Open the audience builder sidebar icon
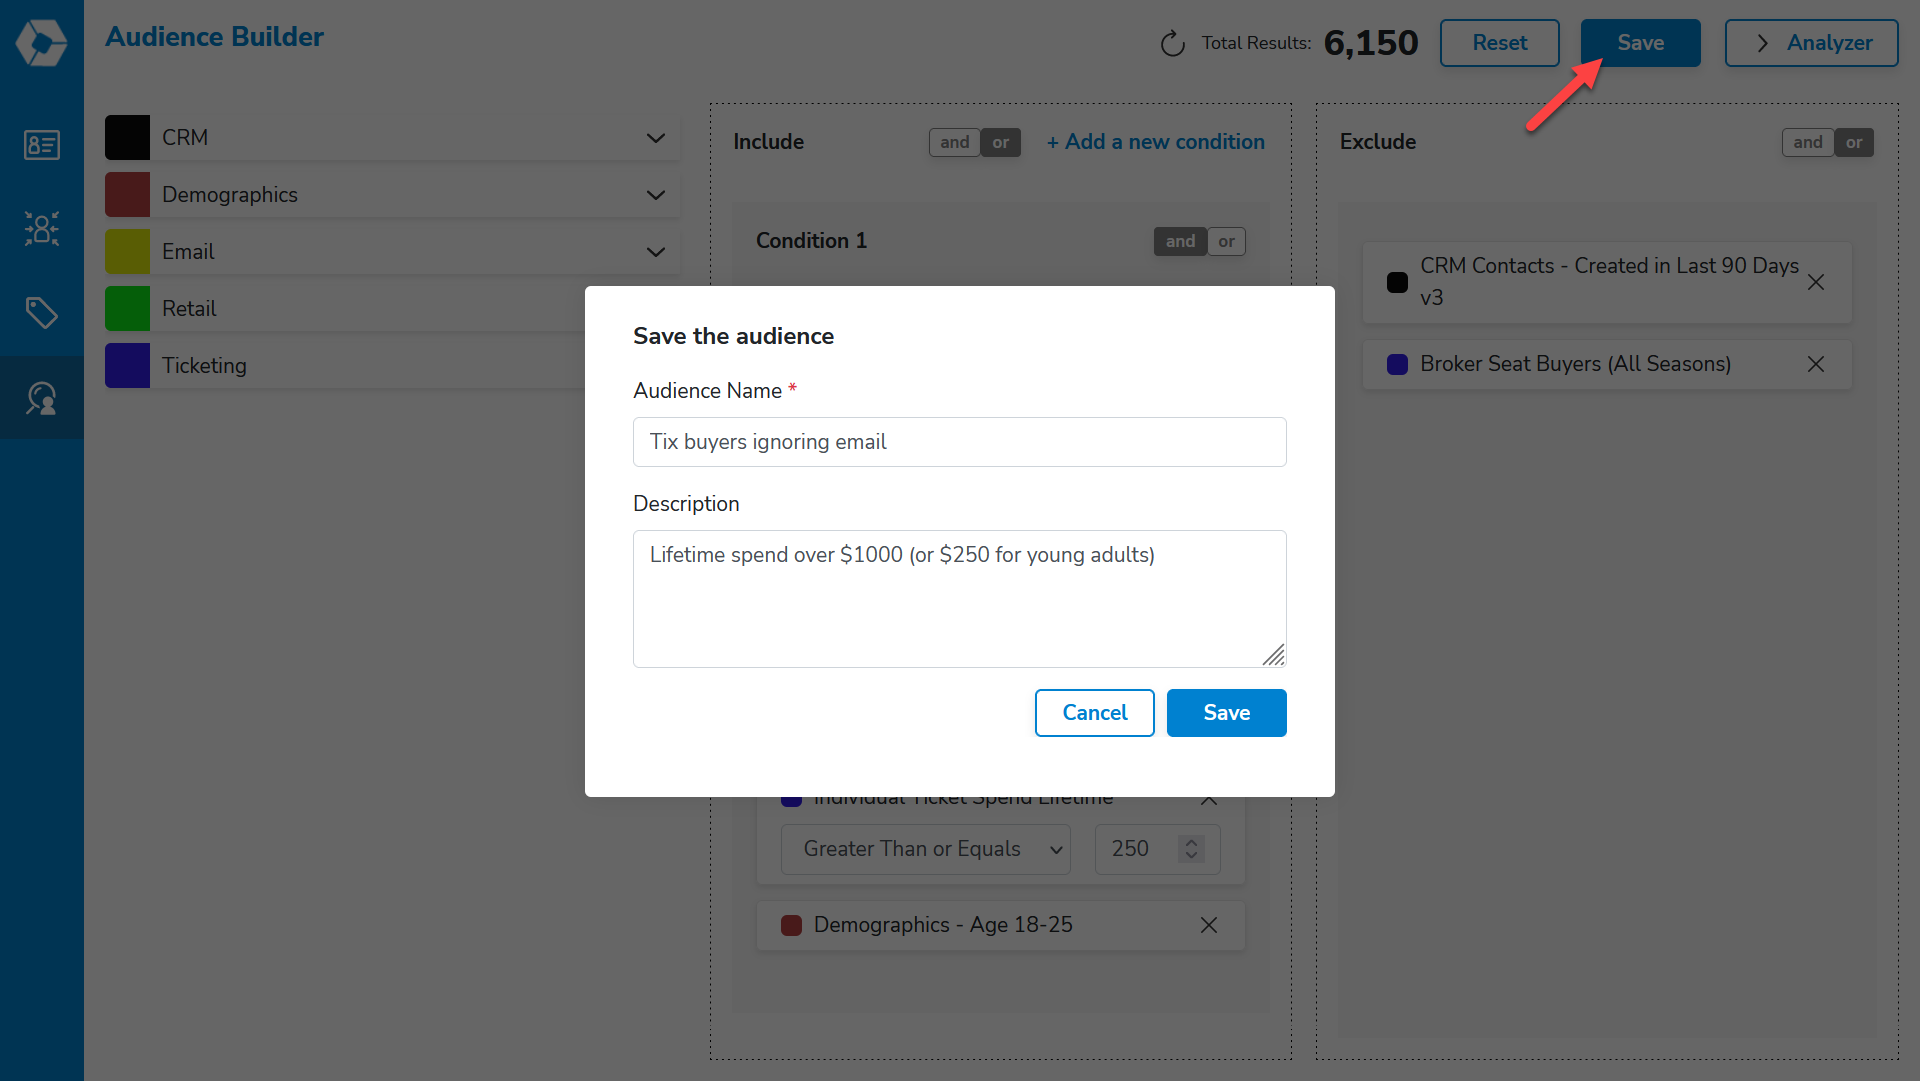 point(41,398)
